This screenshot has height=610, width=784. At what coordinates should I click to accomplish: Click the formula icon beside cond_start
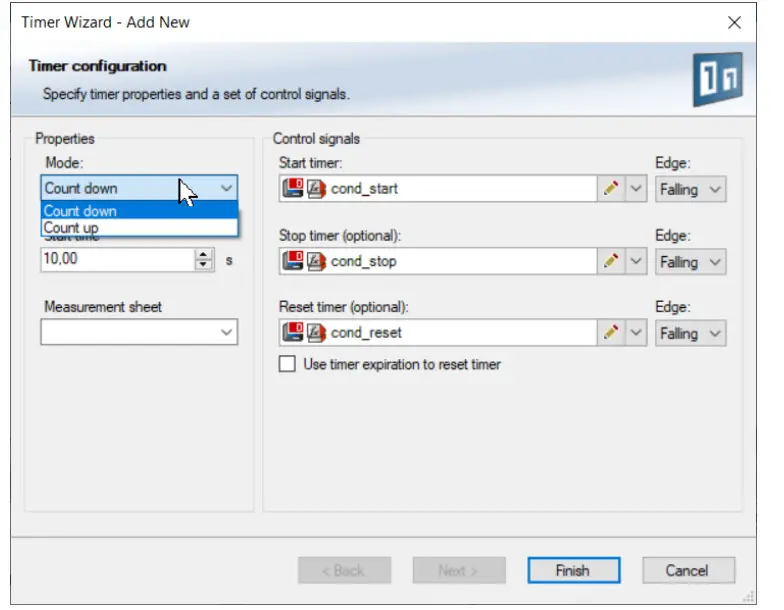(316, 189)
